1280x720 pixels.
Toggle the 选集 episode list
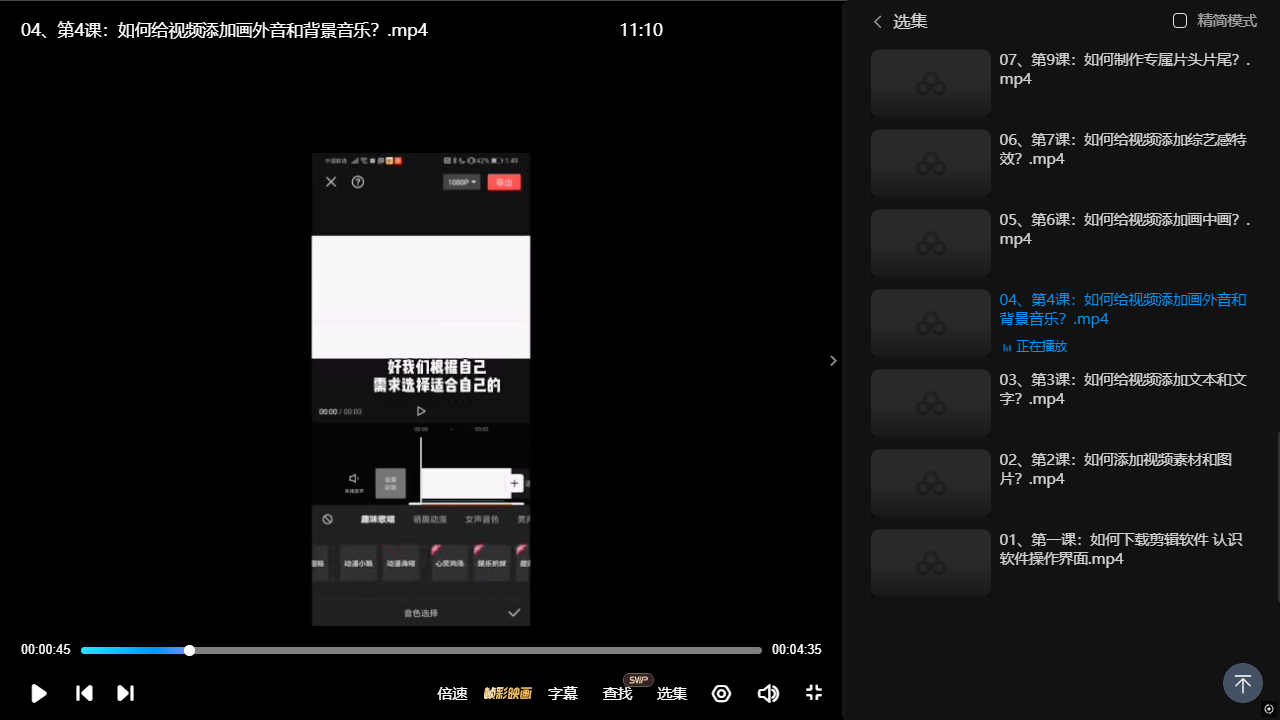tap(672, 693)
